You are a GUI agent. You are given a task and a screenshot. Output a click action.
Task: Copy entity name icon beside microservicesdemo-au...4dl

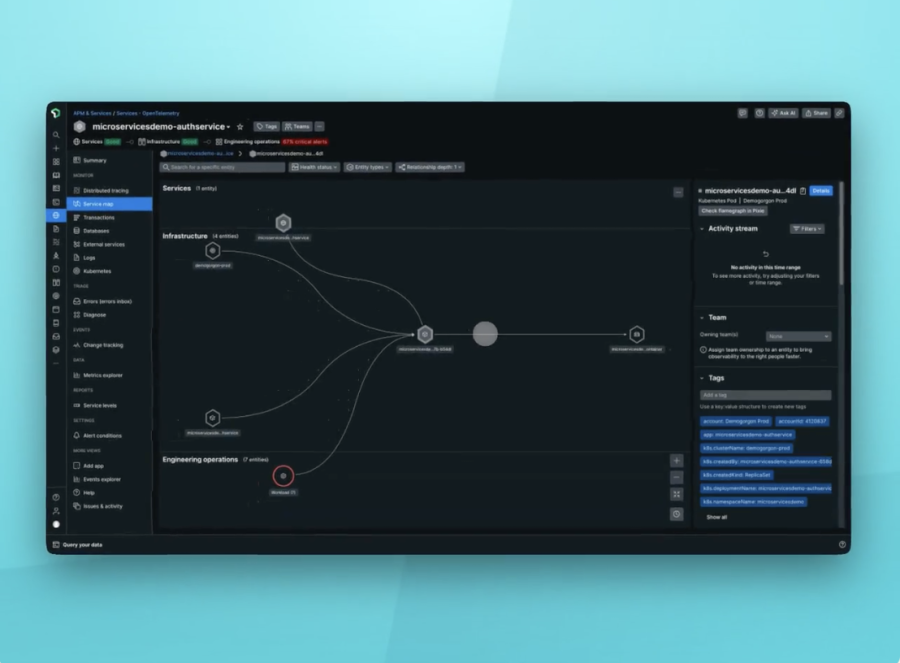pos(803,191)
